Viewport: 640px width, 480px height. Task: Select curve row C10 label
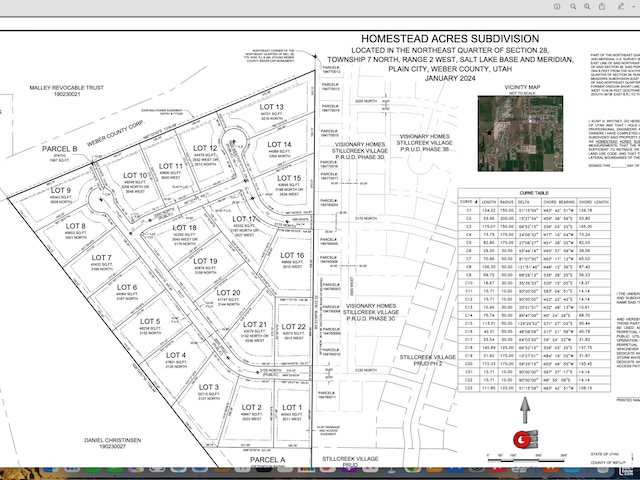pos(469,283)
